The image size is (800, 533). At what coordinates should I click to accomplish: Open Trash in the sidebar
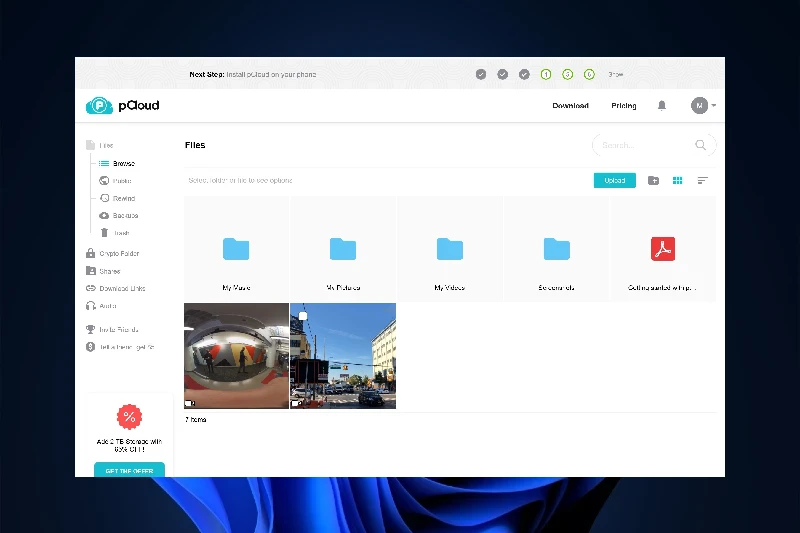(114, 233)
